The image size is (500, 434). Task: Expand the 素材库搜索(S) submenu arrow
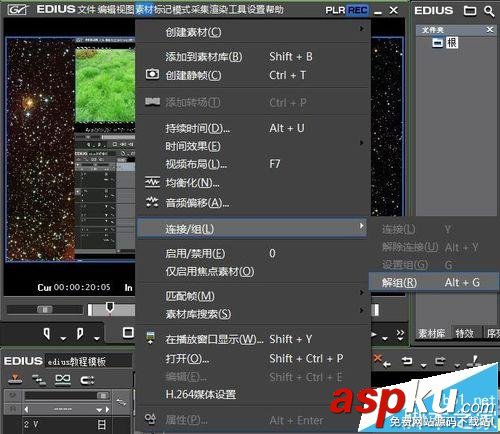pyautogui.click(x=361, y=310)
